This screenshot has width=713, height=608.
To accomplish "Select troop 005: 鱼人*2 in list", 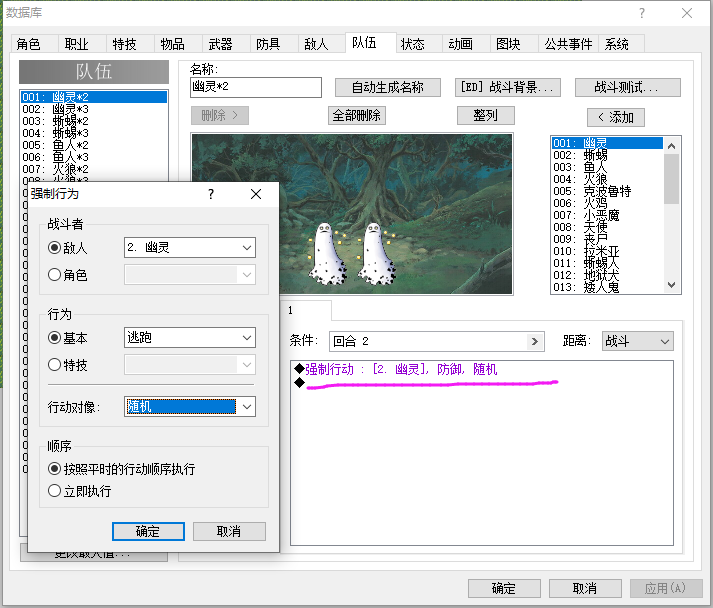I will pyautogui.click(x=94, y=145).
